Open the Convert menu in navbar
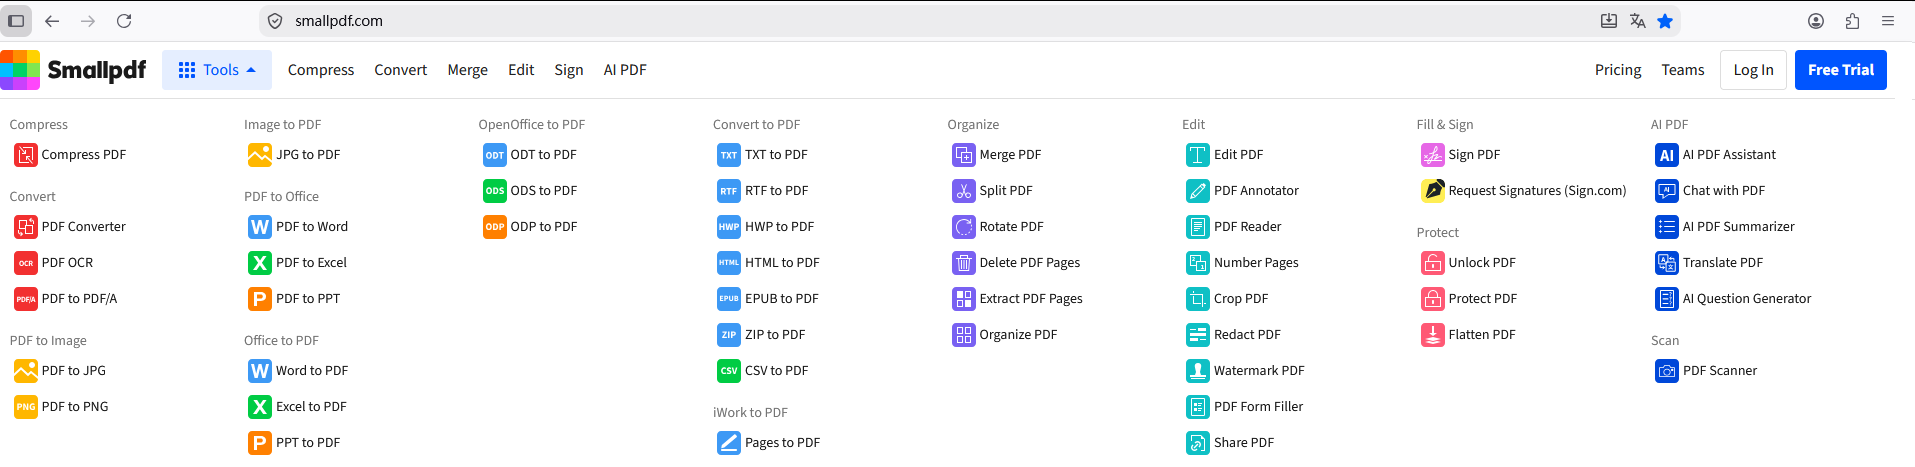The height and width of the screenshot is (467, 1915). click(400, 70)
